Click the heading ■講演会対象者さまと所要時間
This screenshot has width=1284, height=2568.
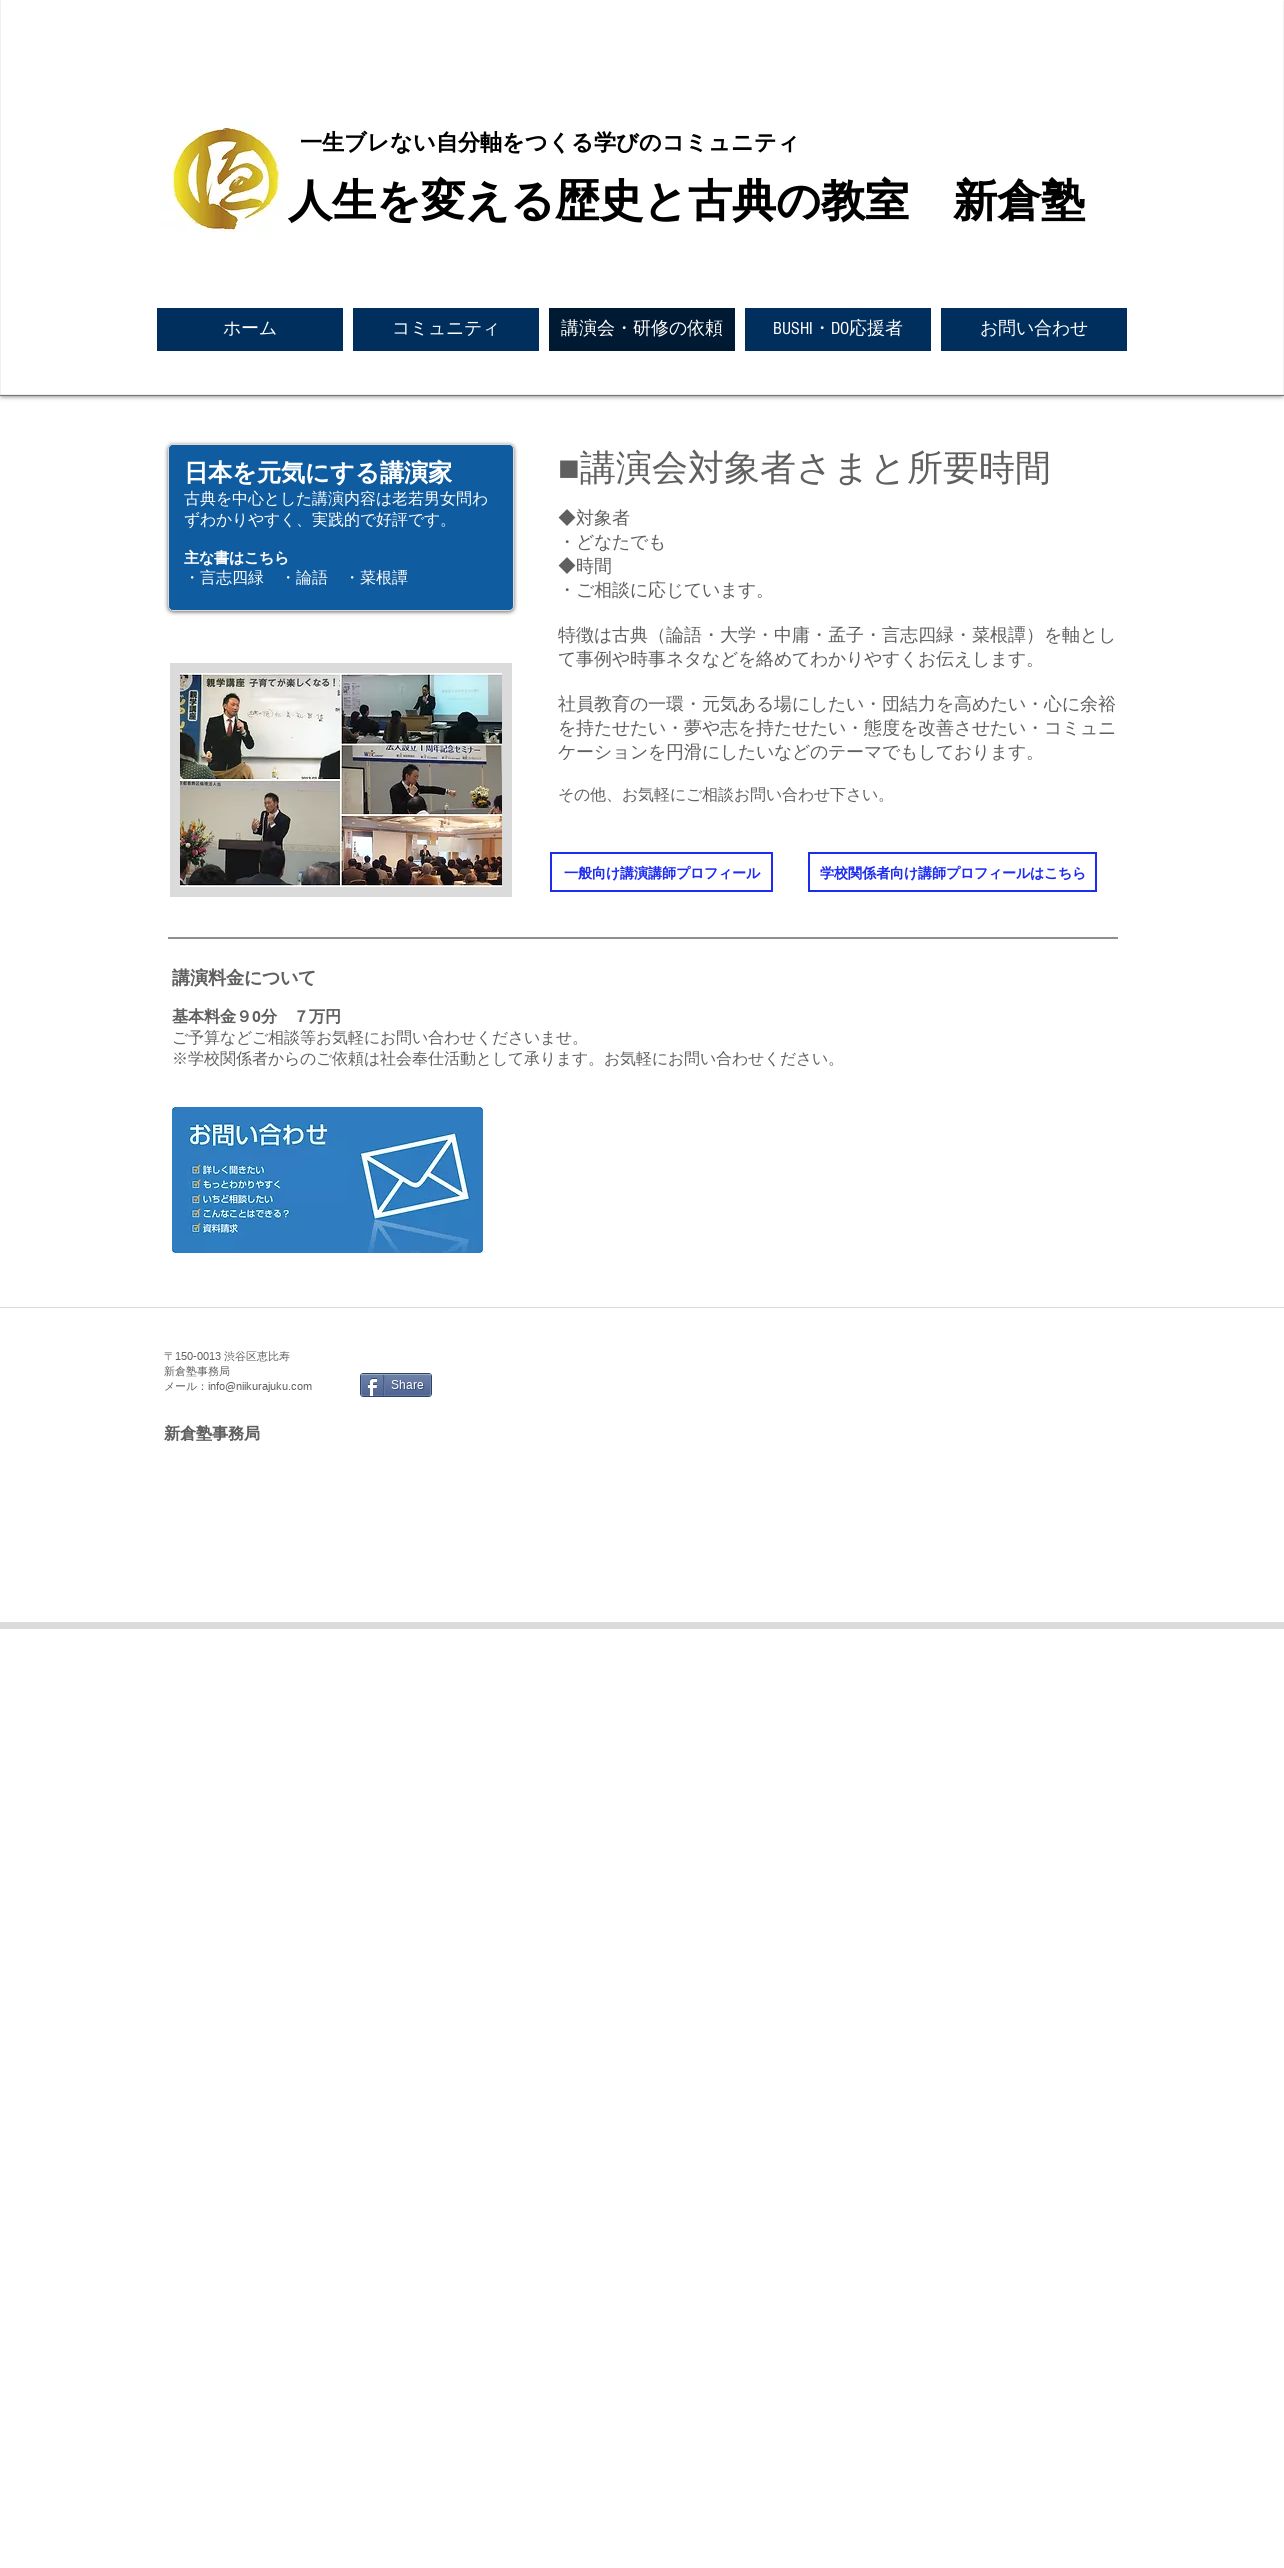click(x=804, y=468)
